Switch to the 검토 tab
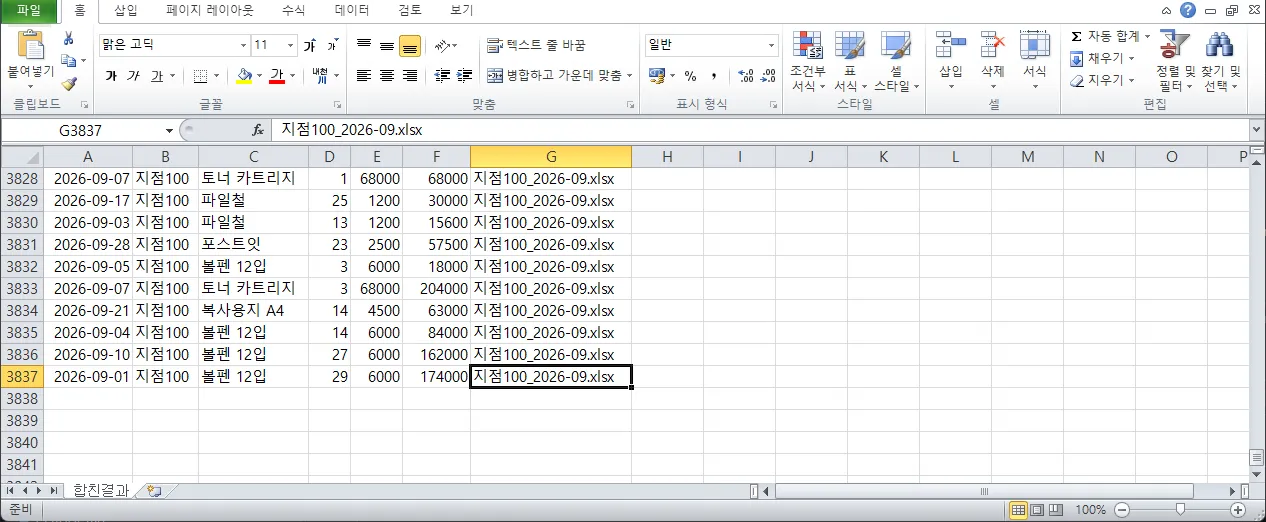The width and height of the screenshot is (1266, 522). click(410, 10)
